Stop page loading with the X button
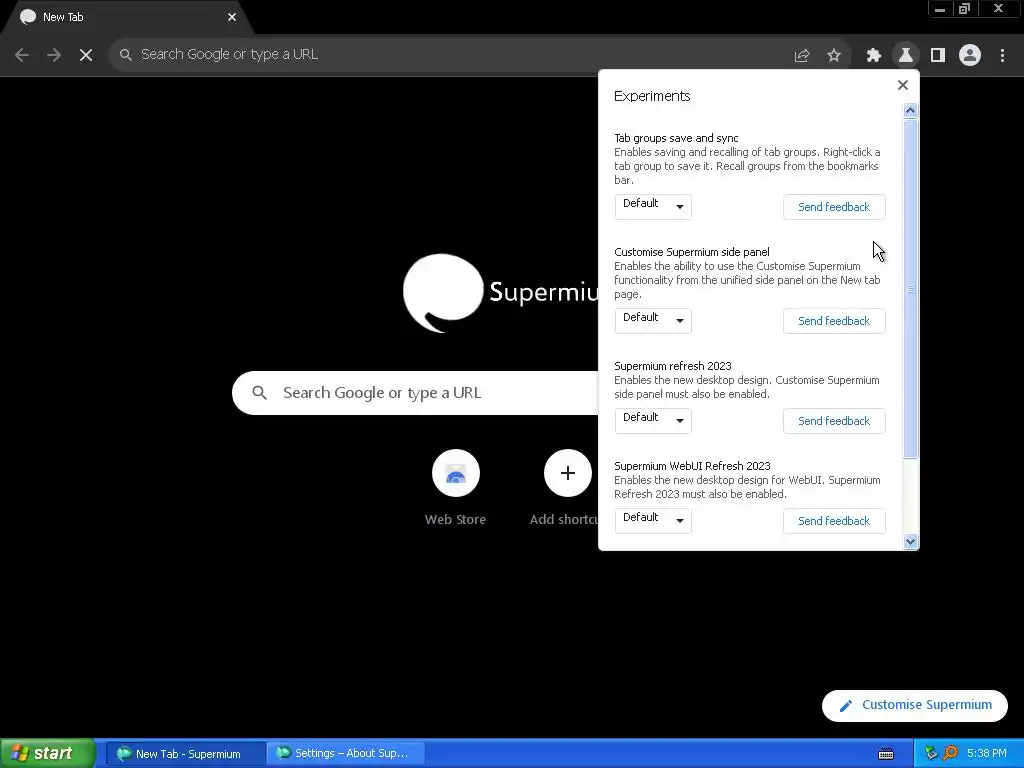 click(86, 55)
